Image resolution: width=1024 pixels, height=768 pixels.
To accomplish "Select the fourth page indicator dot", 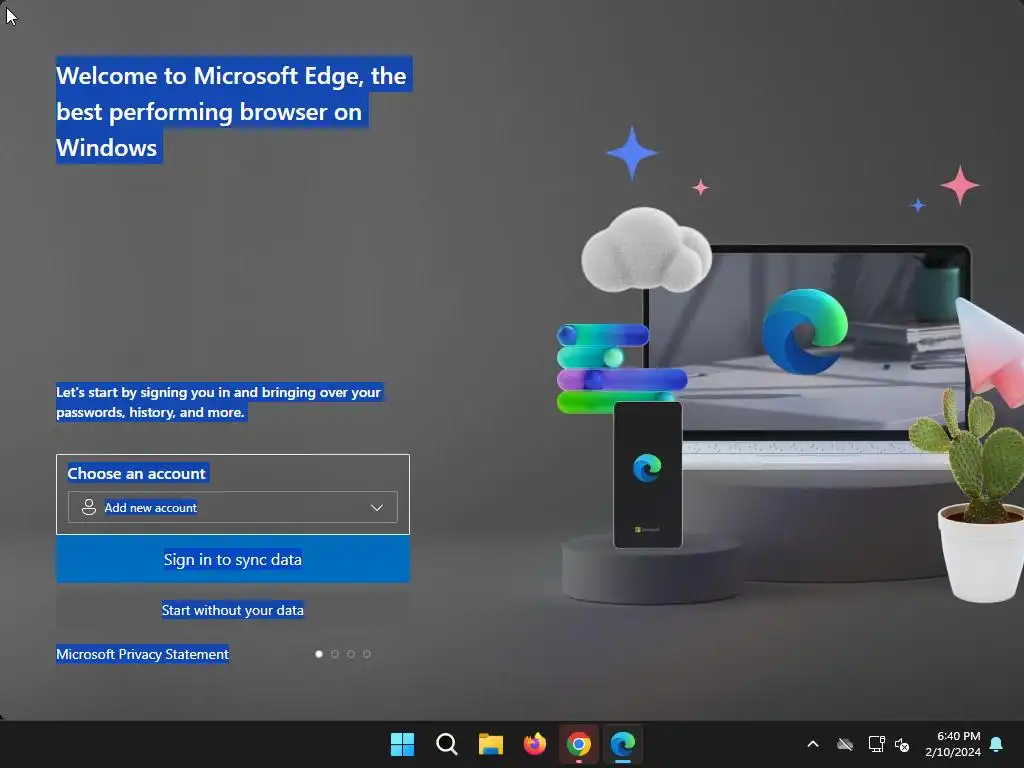I will pos(367,654).
